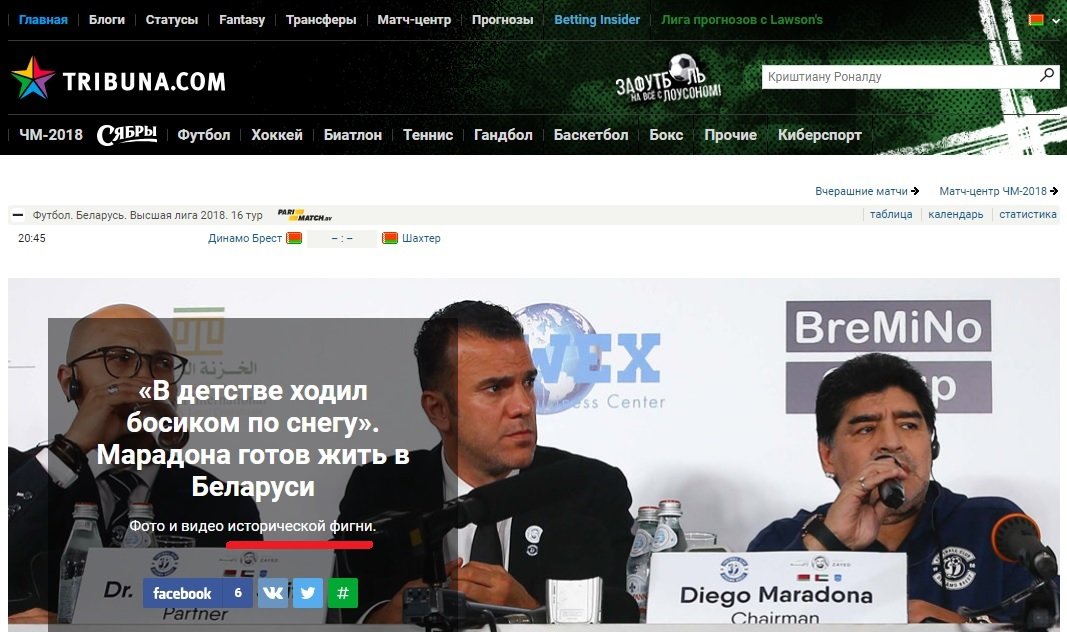1067x632 pixels.
Task: Open Динамо Брест team page
Action: 245,238
